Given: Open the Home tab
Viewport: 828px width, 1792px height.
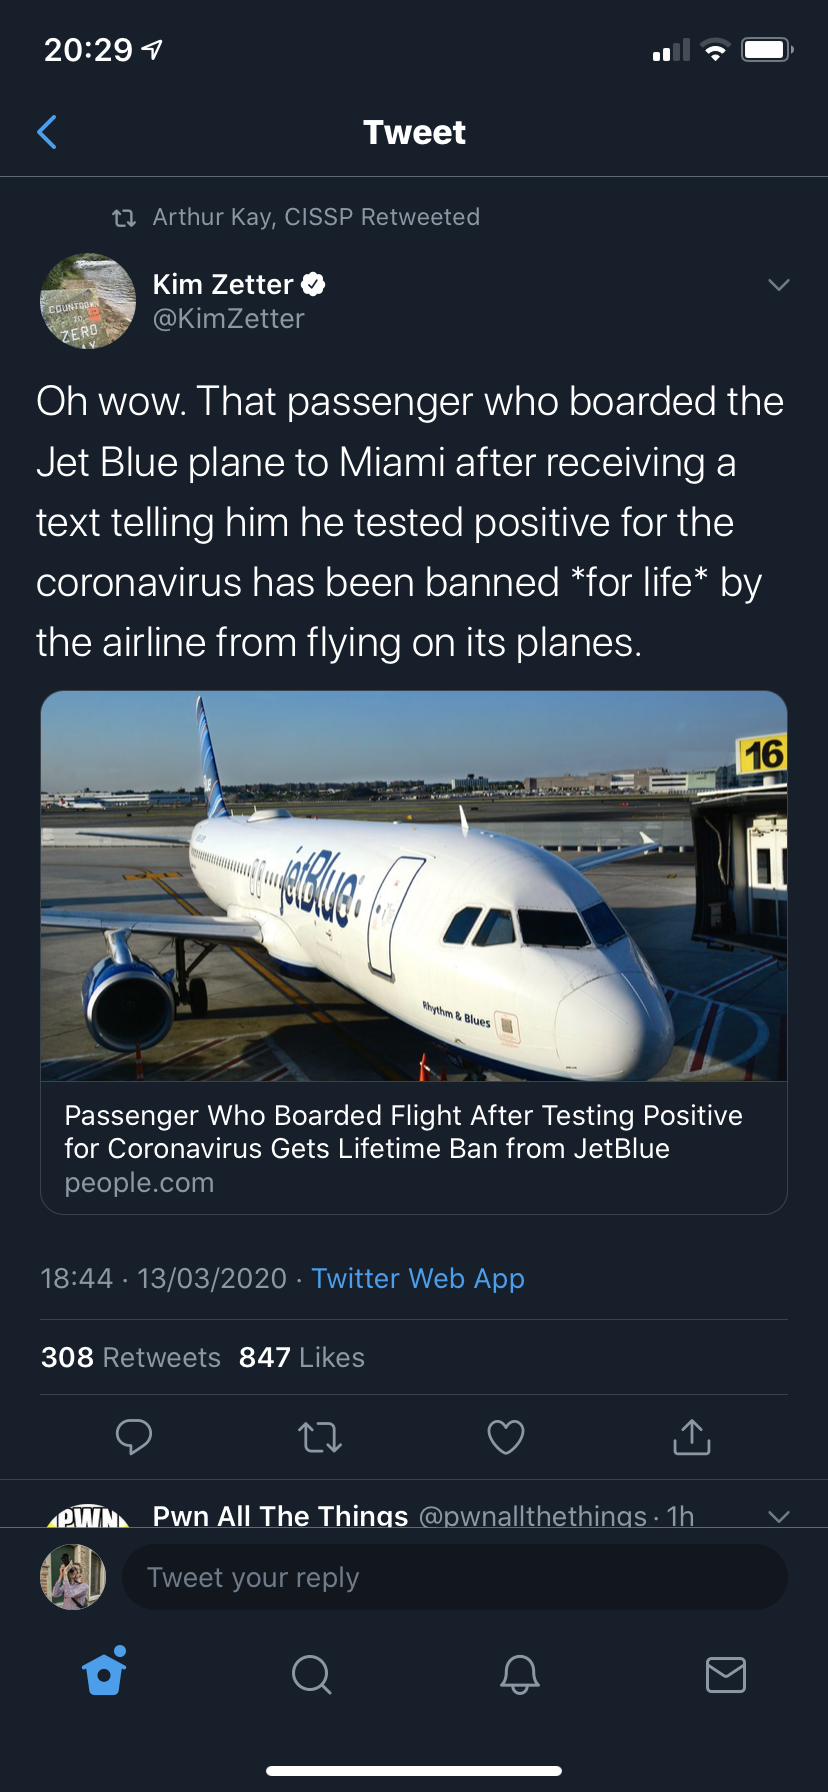Looking at the screenshot, I should 105,1672.
